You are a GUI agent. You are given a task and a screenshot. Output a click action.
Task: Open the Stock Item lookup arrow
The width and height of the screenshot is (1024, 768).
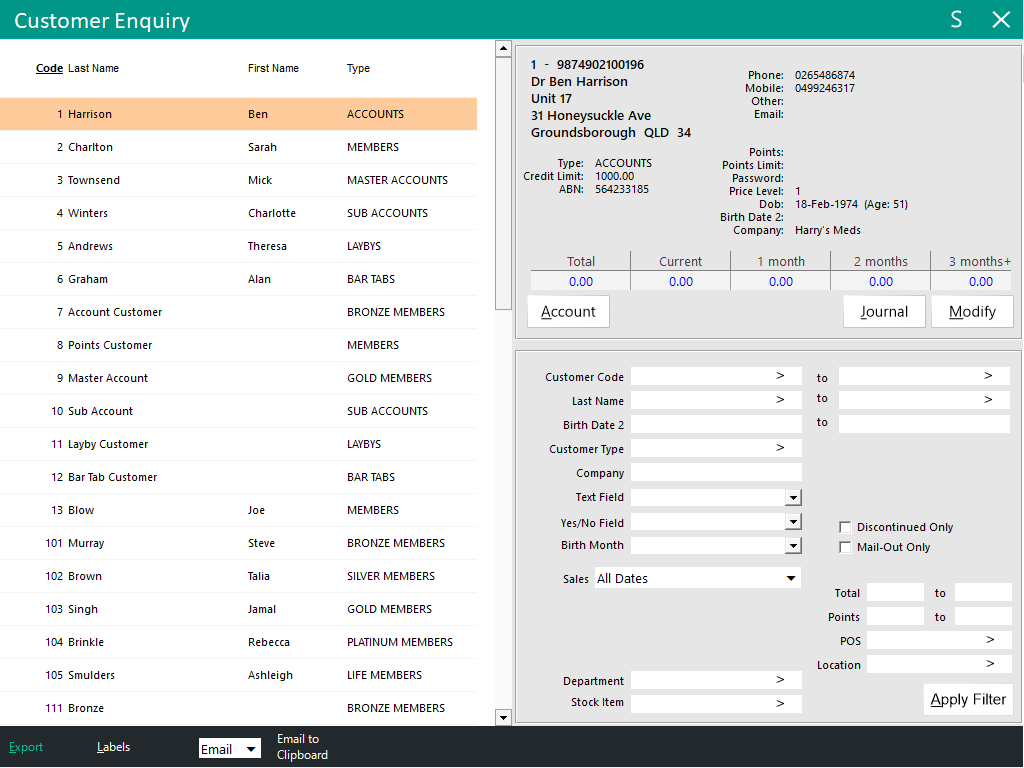[780, 703]
